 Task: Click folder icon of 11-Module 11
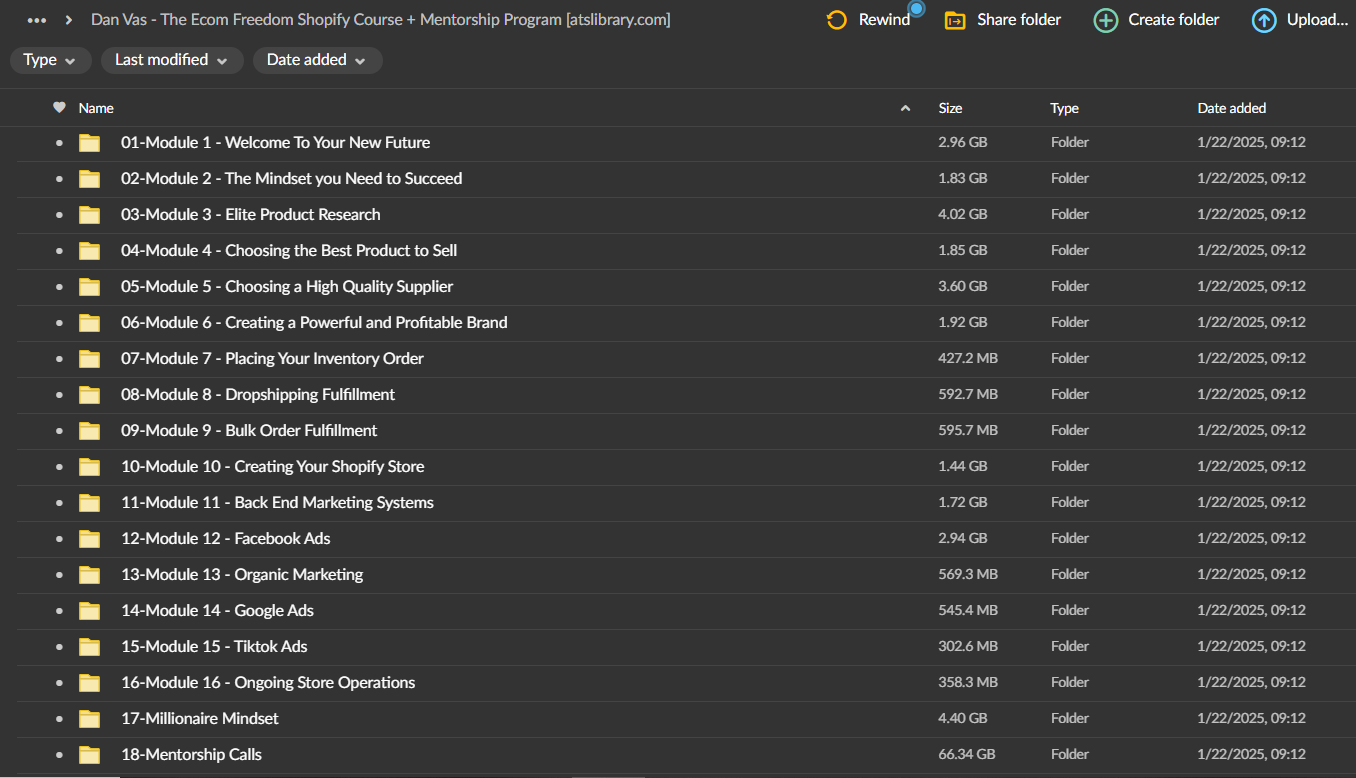90,503
